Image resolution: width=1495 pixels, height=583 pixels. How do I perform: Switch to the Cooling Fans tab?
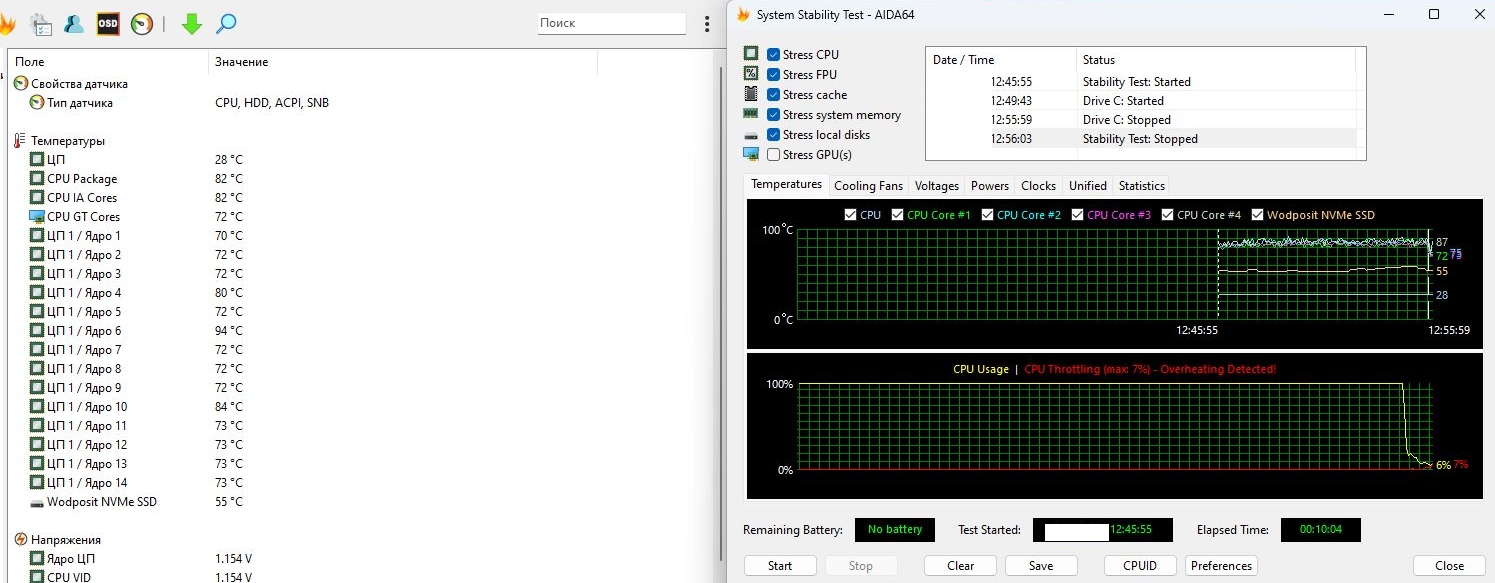868,186
